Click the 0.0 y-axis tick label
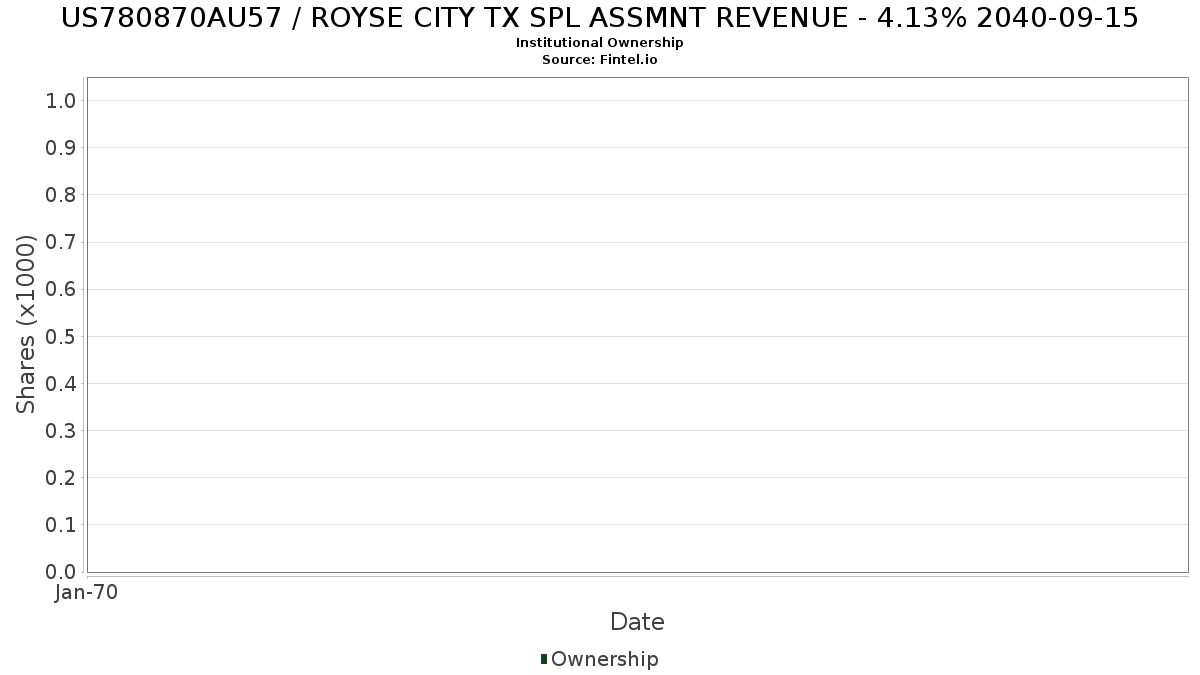1200x675 pixels. click(61, 571)
